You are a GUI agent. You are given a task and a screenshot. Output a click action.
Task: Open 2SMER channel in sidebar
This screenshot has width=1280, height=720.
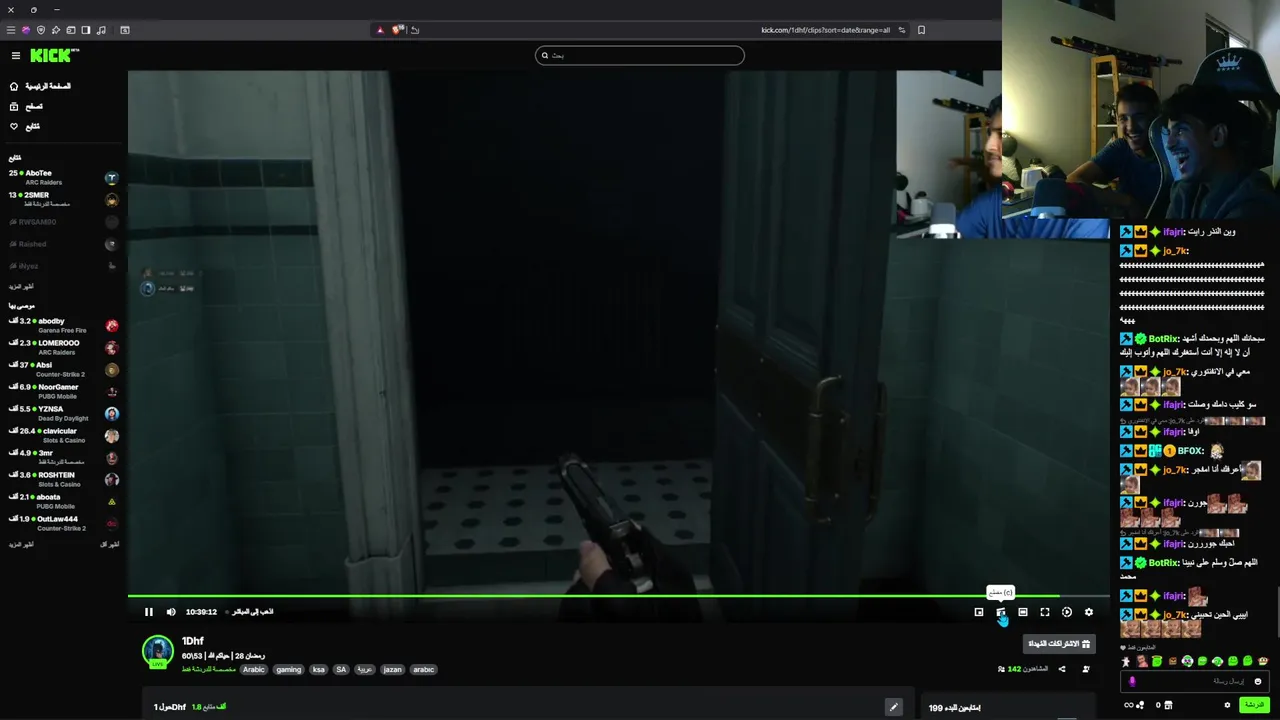(x=64, y=199)
